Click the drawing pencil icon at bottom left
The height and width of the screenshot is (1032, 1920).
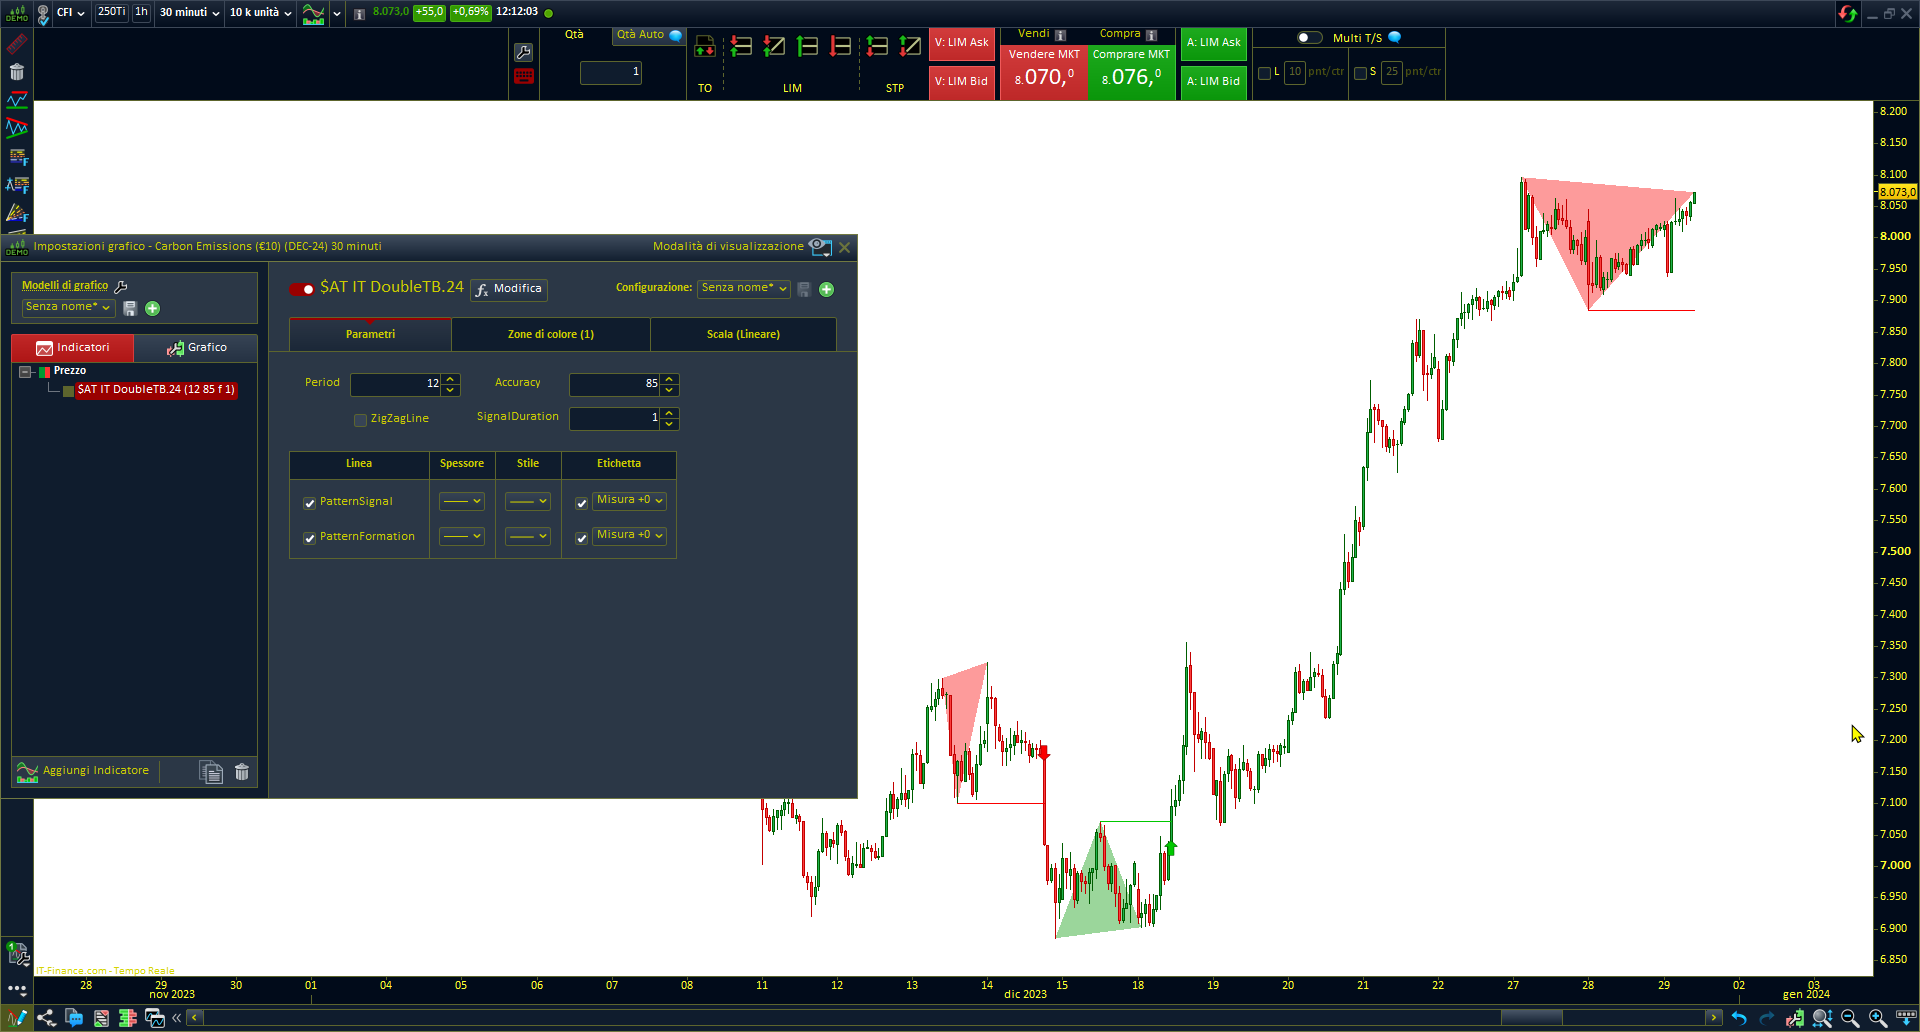coord(17,1018)
